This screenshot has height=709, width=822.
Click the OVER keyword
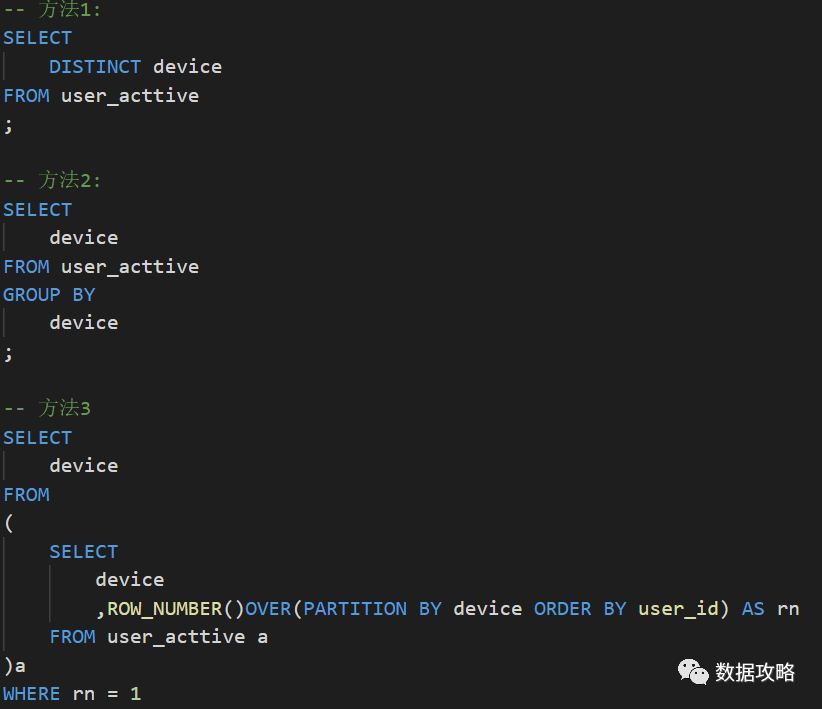point(268,608)
